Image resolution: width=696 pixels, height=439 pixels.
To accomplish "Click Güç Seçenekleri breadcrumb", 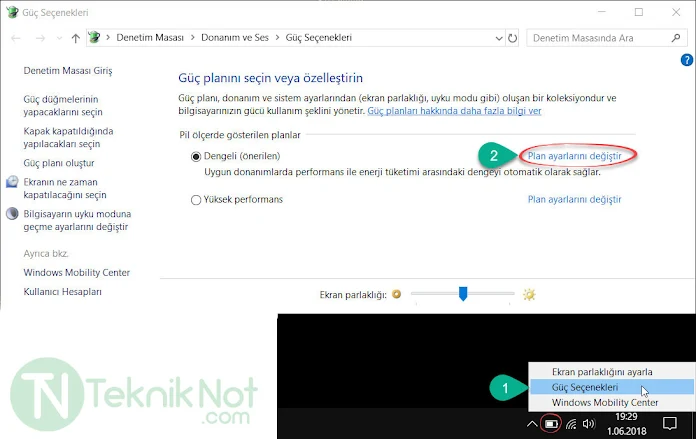I will point(318,38).
